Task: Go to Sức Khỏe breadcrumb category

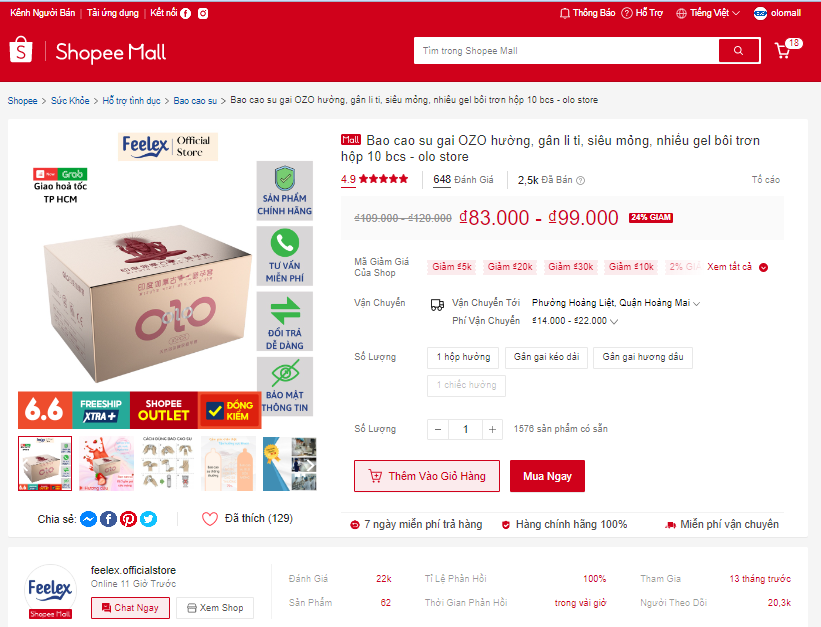Action: (x=70, y=101)
